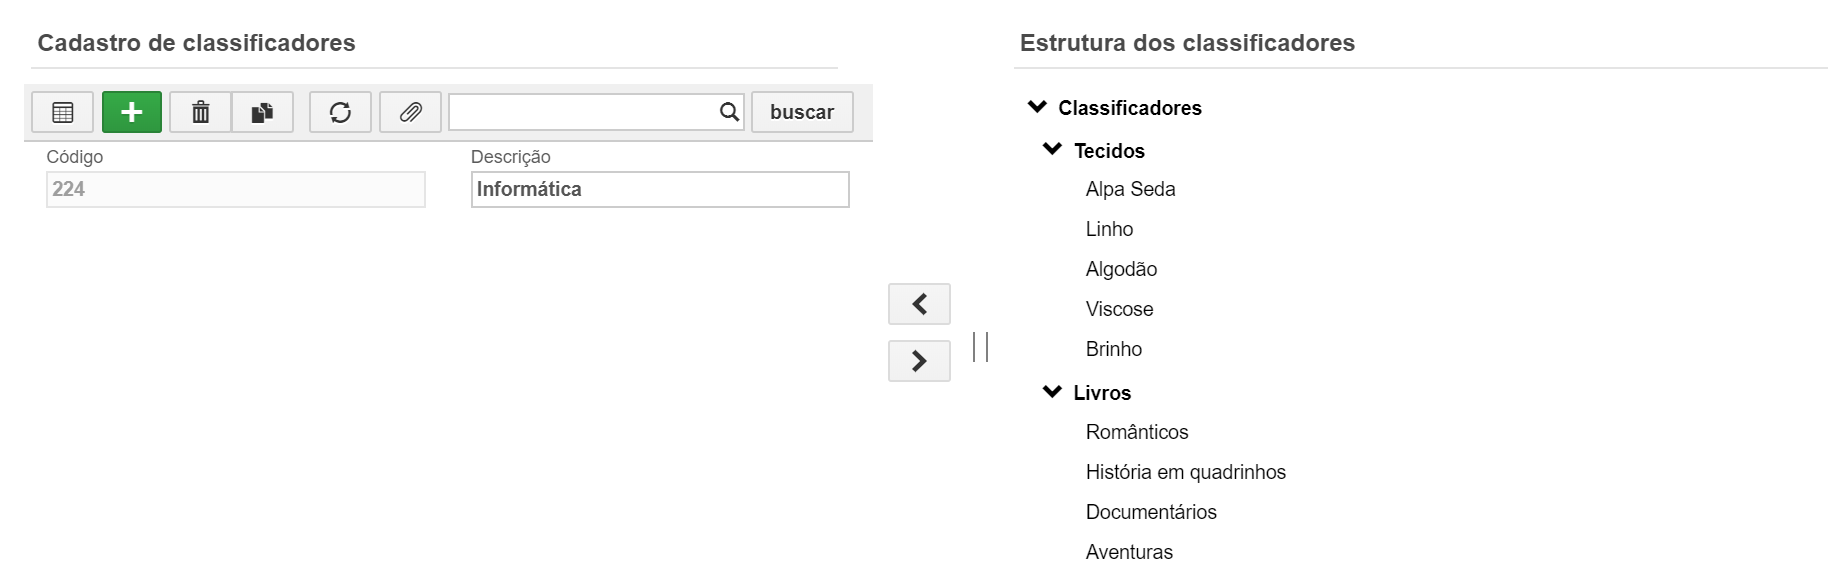This screenshot has width=1829, height=580.
Task: Add new classifier with green plus
Action: point(131,112)
